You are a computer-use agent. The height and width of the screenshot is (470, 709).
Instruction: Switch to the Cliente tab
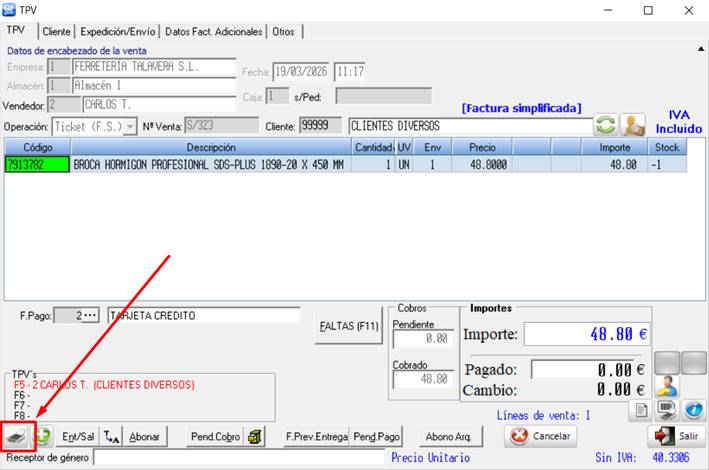[x=56, y=32]
